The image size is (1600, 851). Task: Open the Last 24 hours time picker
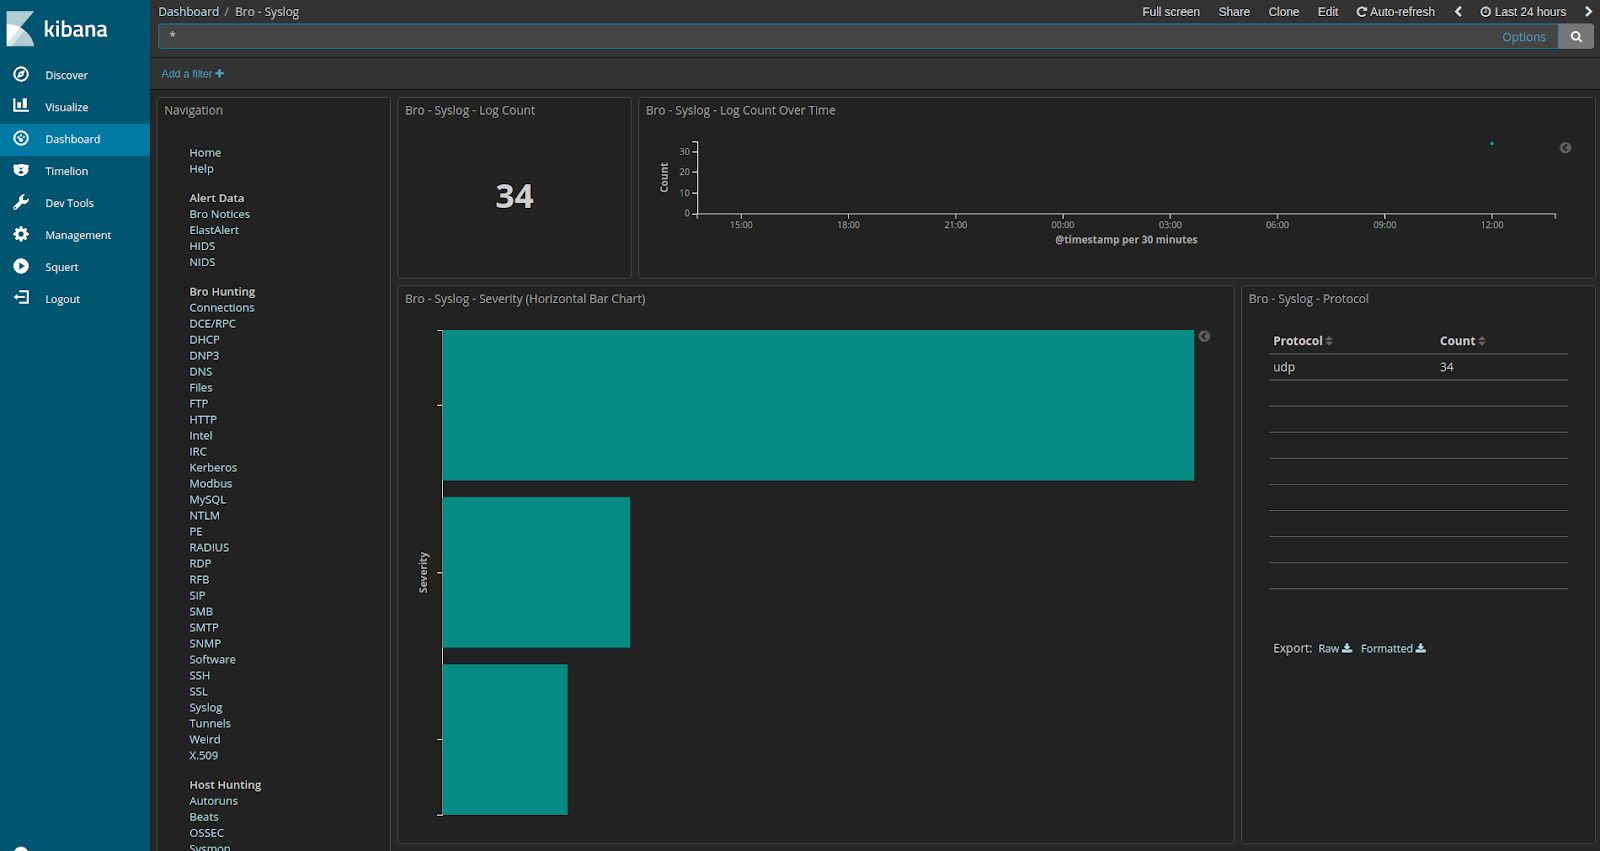[x=1523, y=12]
